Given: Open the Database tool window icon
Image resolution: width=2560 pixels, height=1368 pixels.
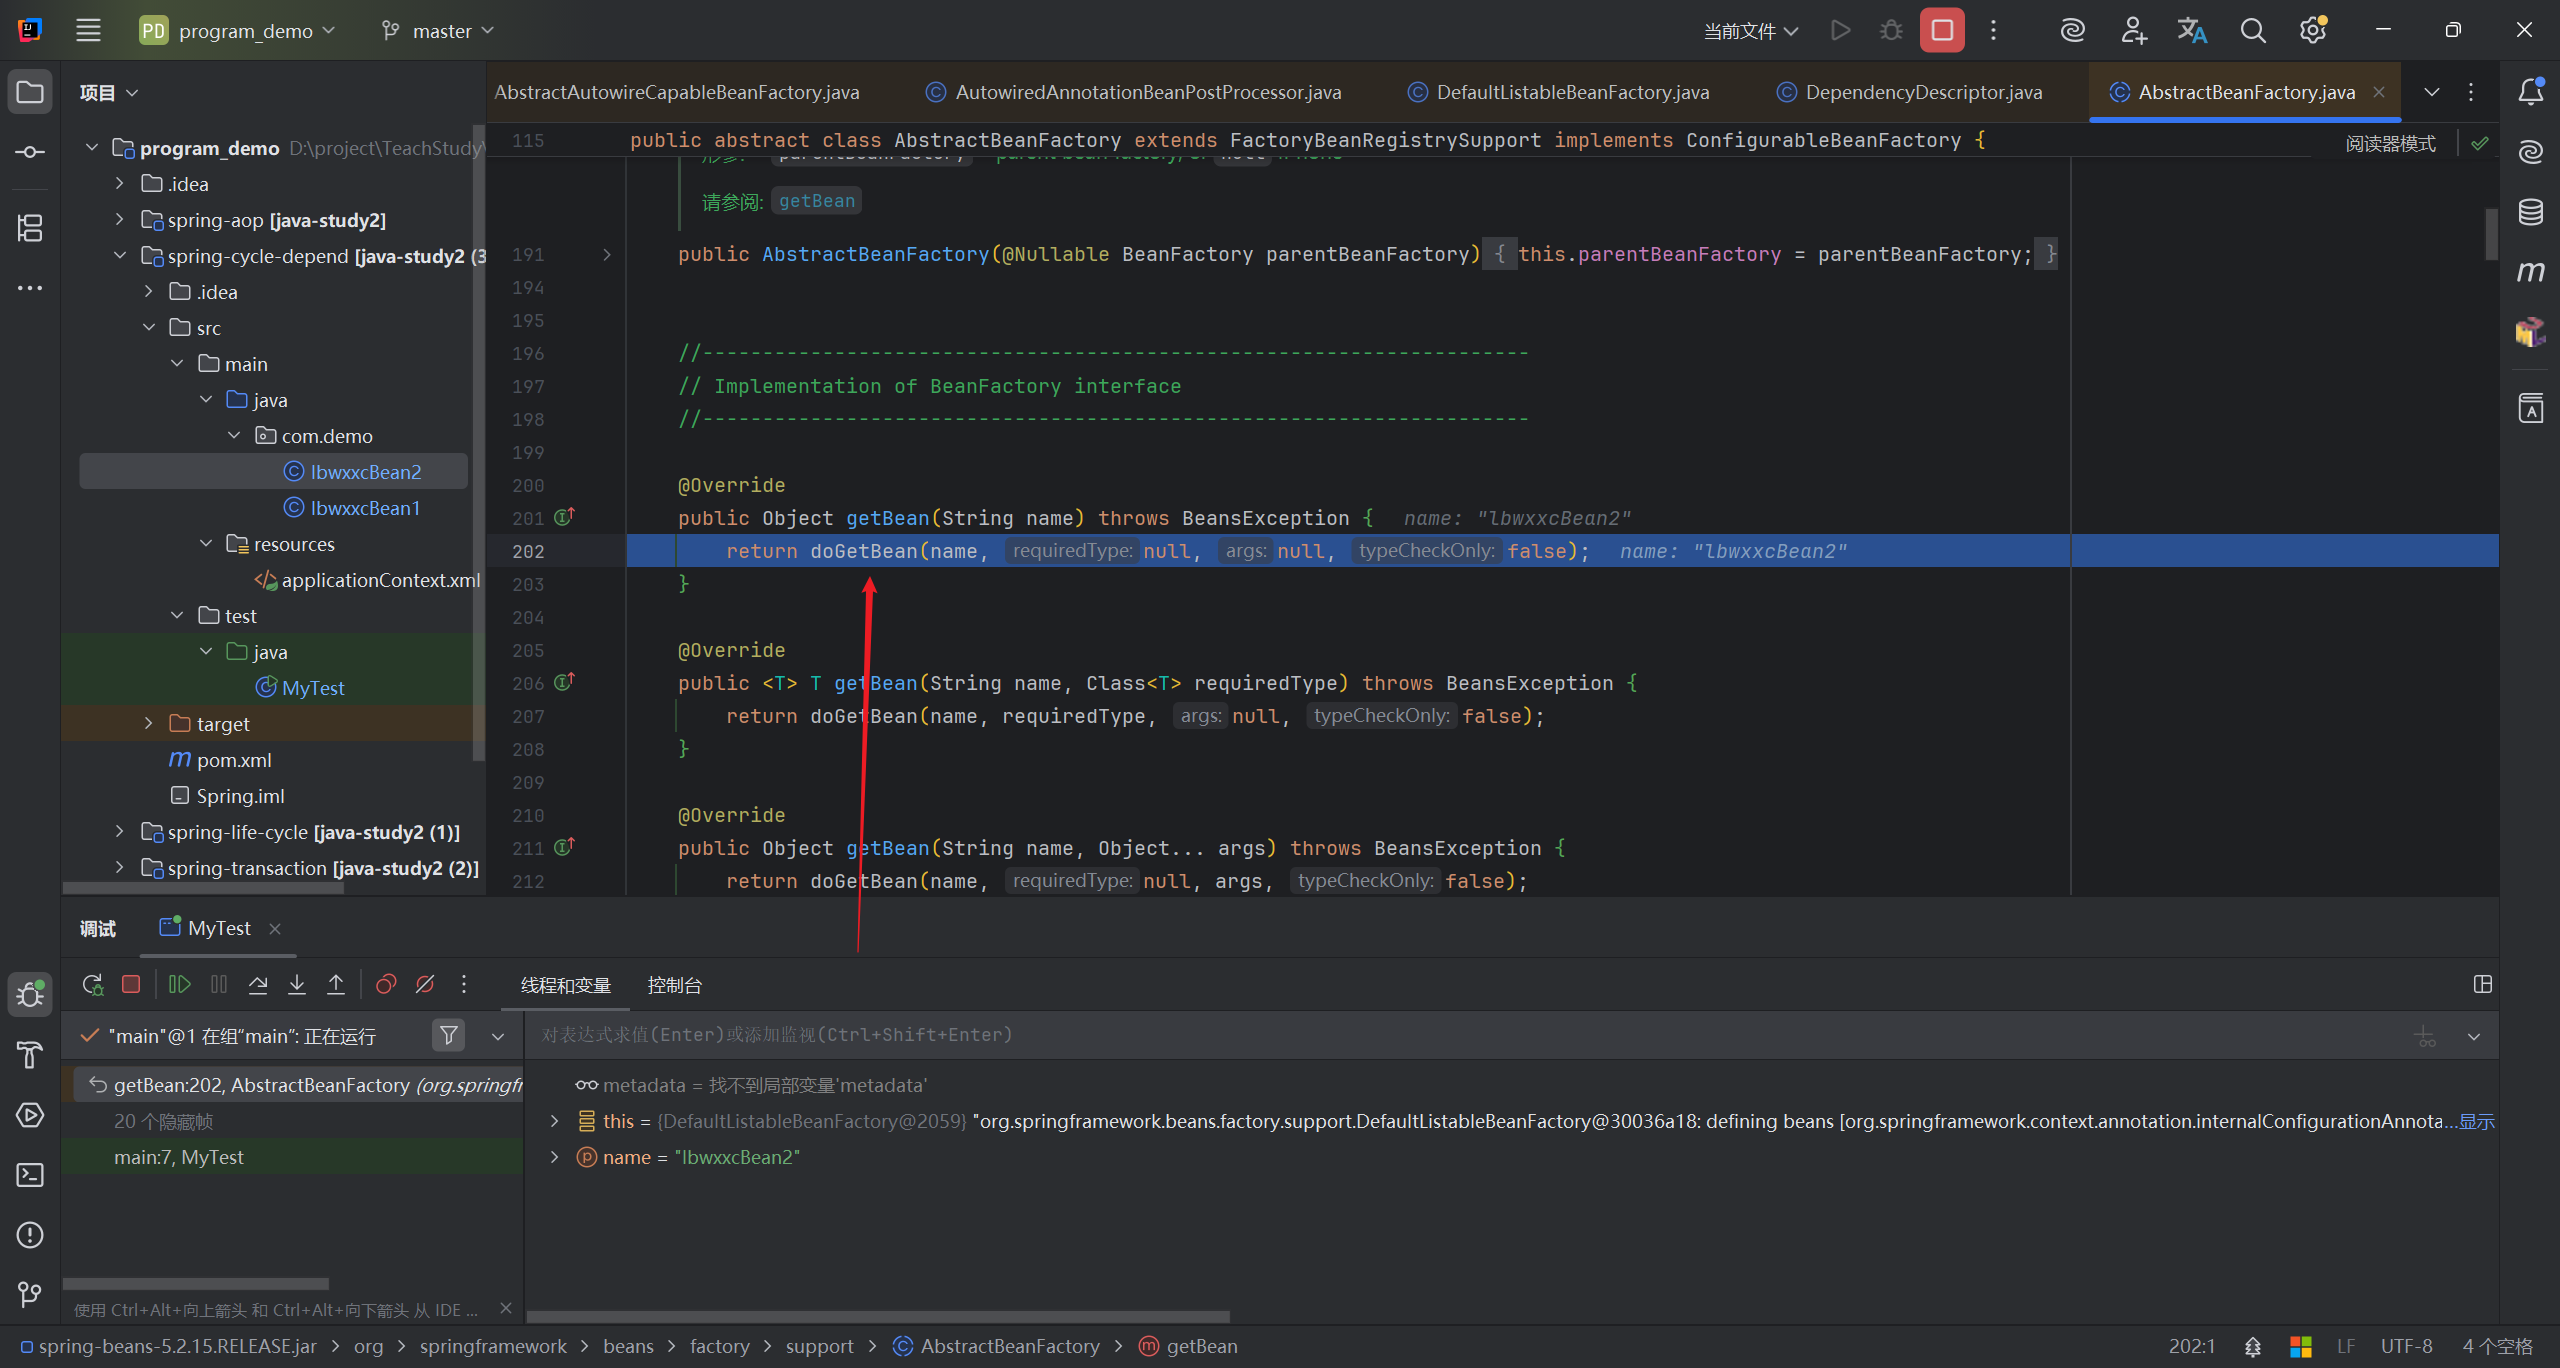Looking at the screenshot, I should [x=2531, y=212].
